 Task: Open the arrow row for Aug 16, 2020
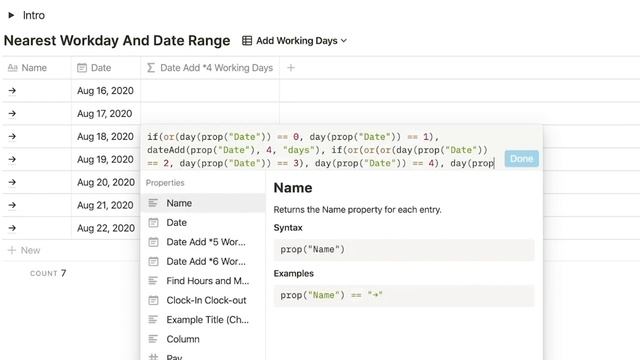(x=12, y=91)
